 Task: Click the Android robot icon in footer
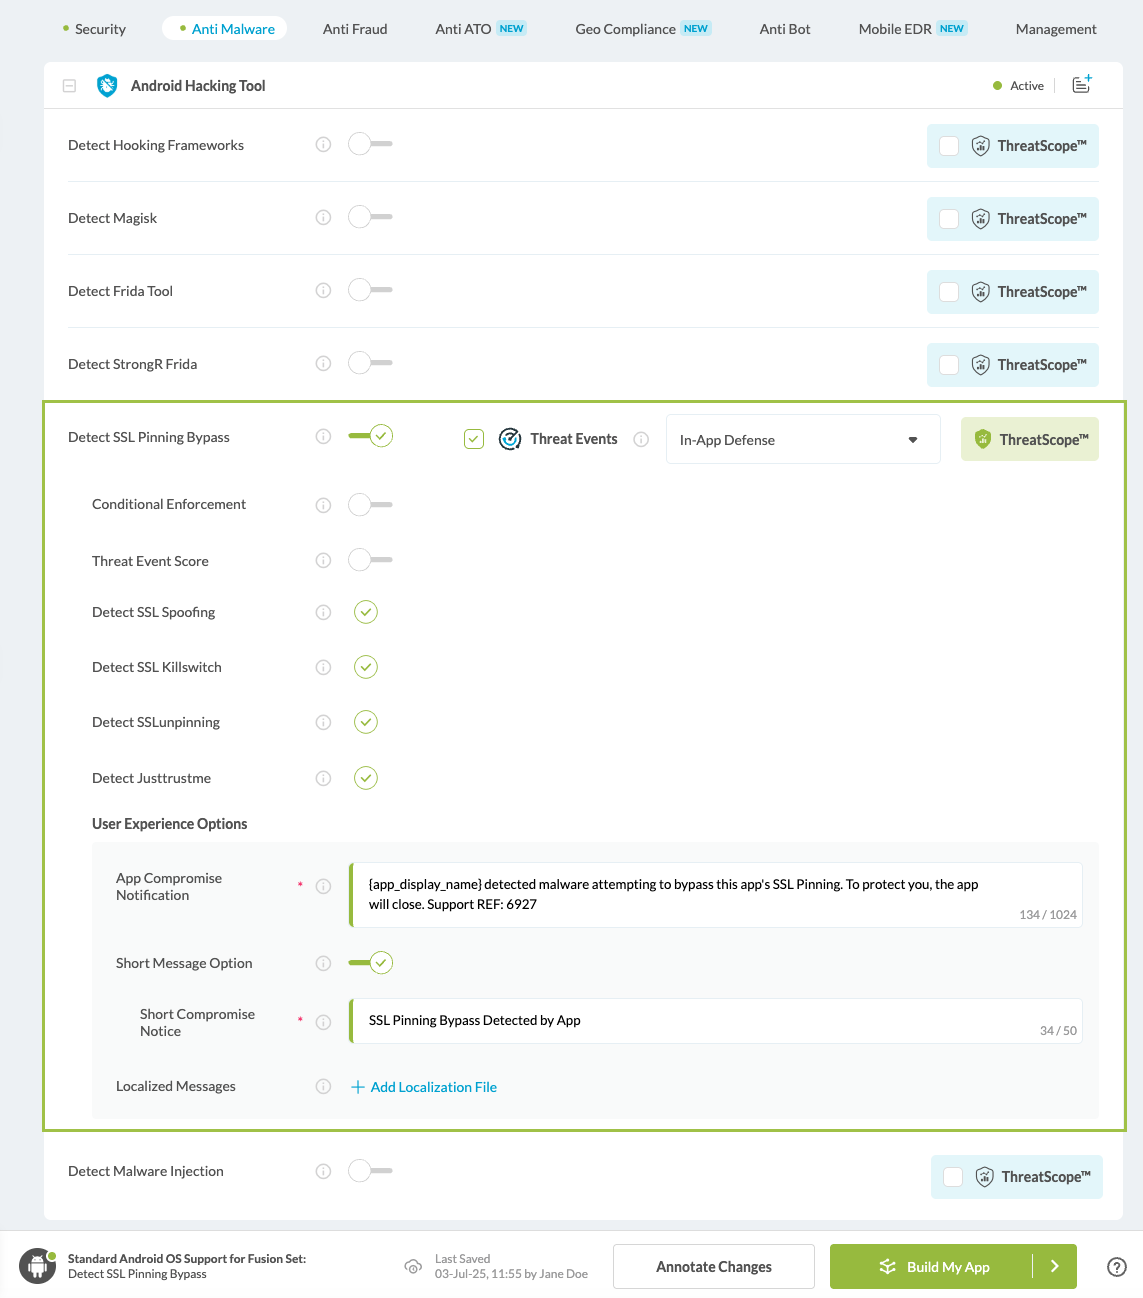[x=37, y=1266]
